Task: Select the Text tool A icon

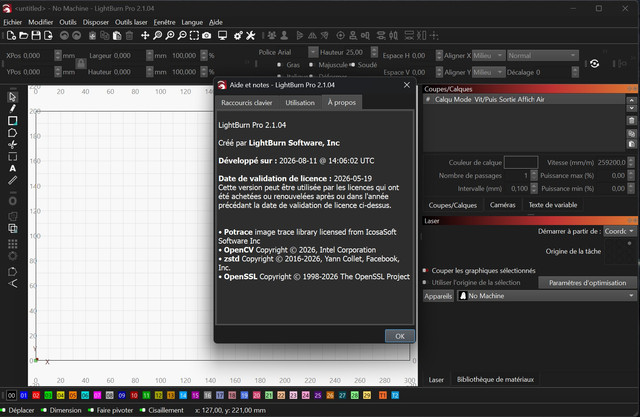Action: click(x=13, y=169)
